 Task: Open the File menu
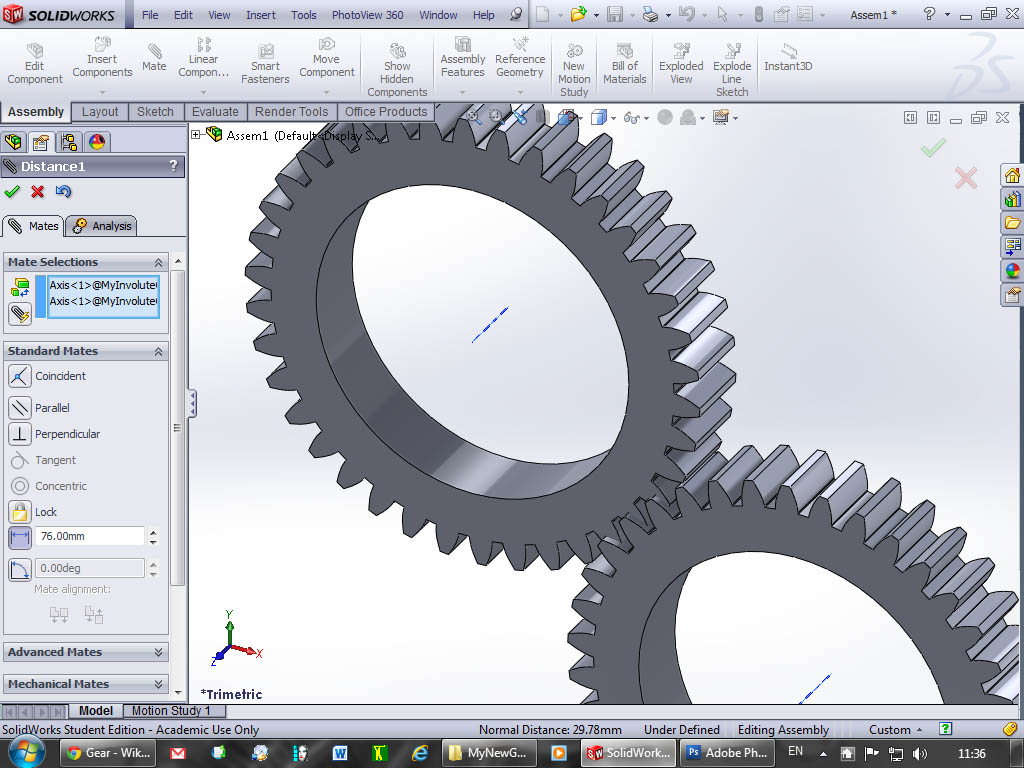(x=150, y=14)
